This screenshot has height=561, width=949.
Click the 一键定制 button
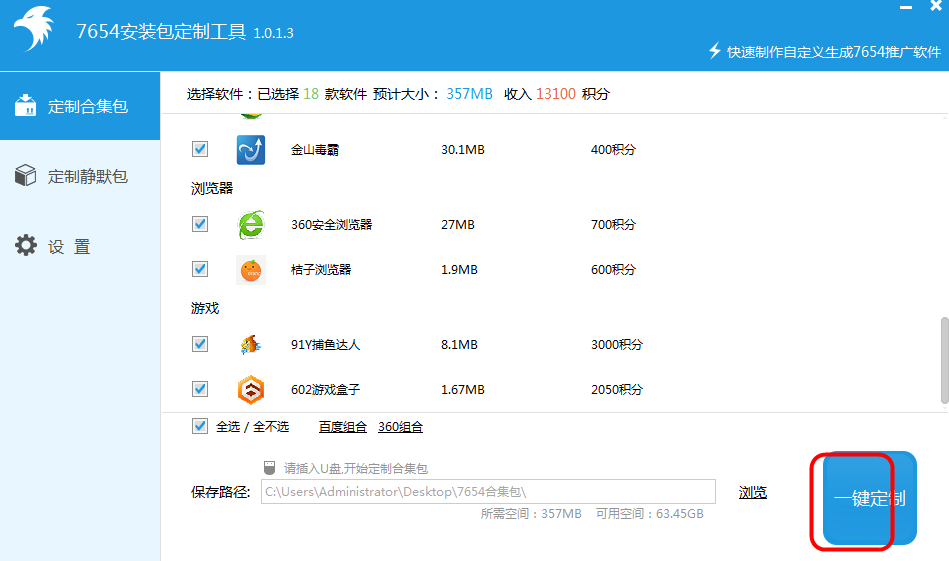coord(869,498)
